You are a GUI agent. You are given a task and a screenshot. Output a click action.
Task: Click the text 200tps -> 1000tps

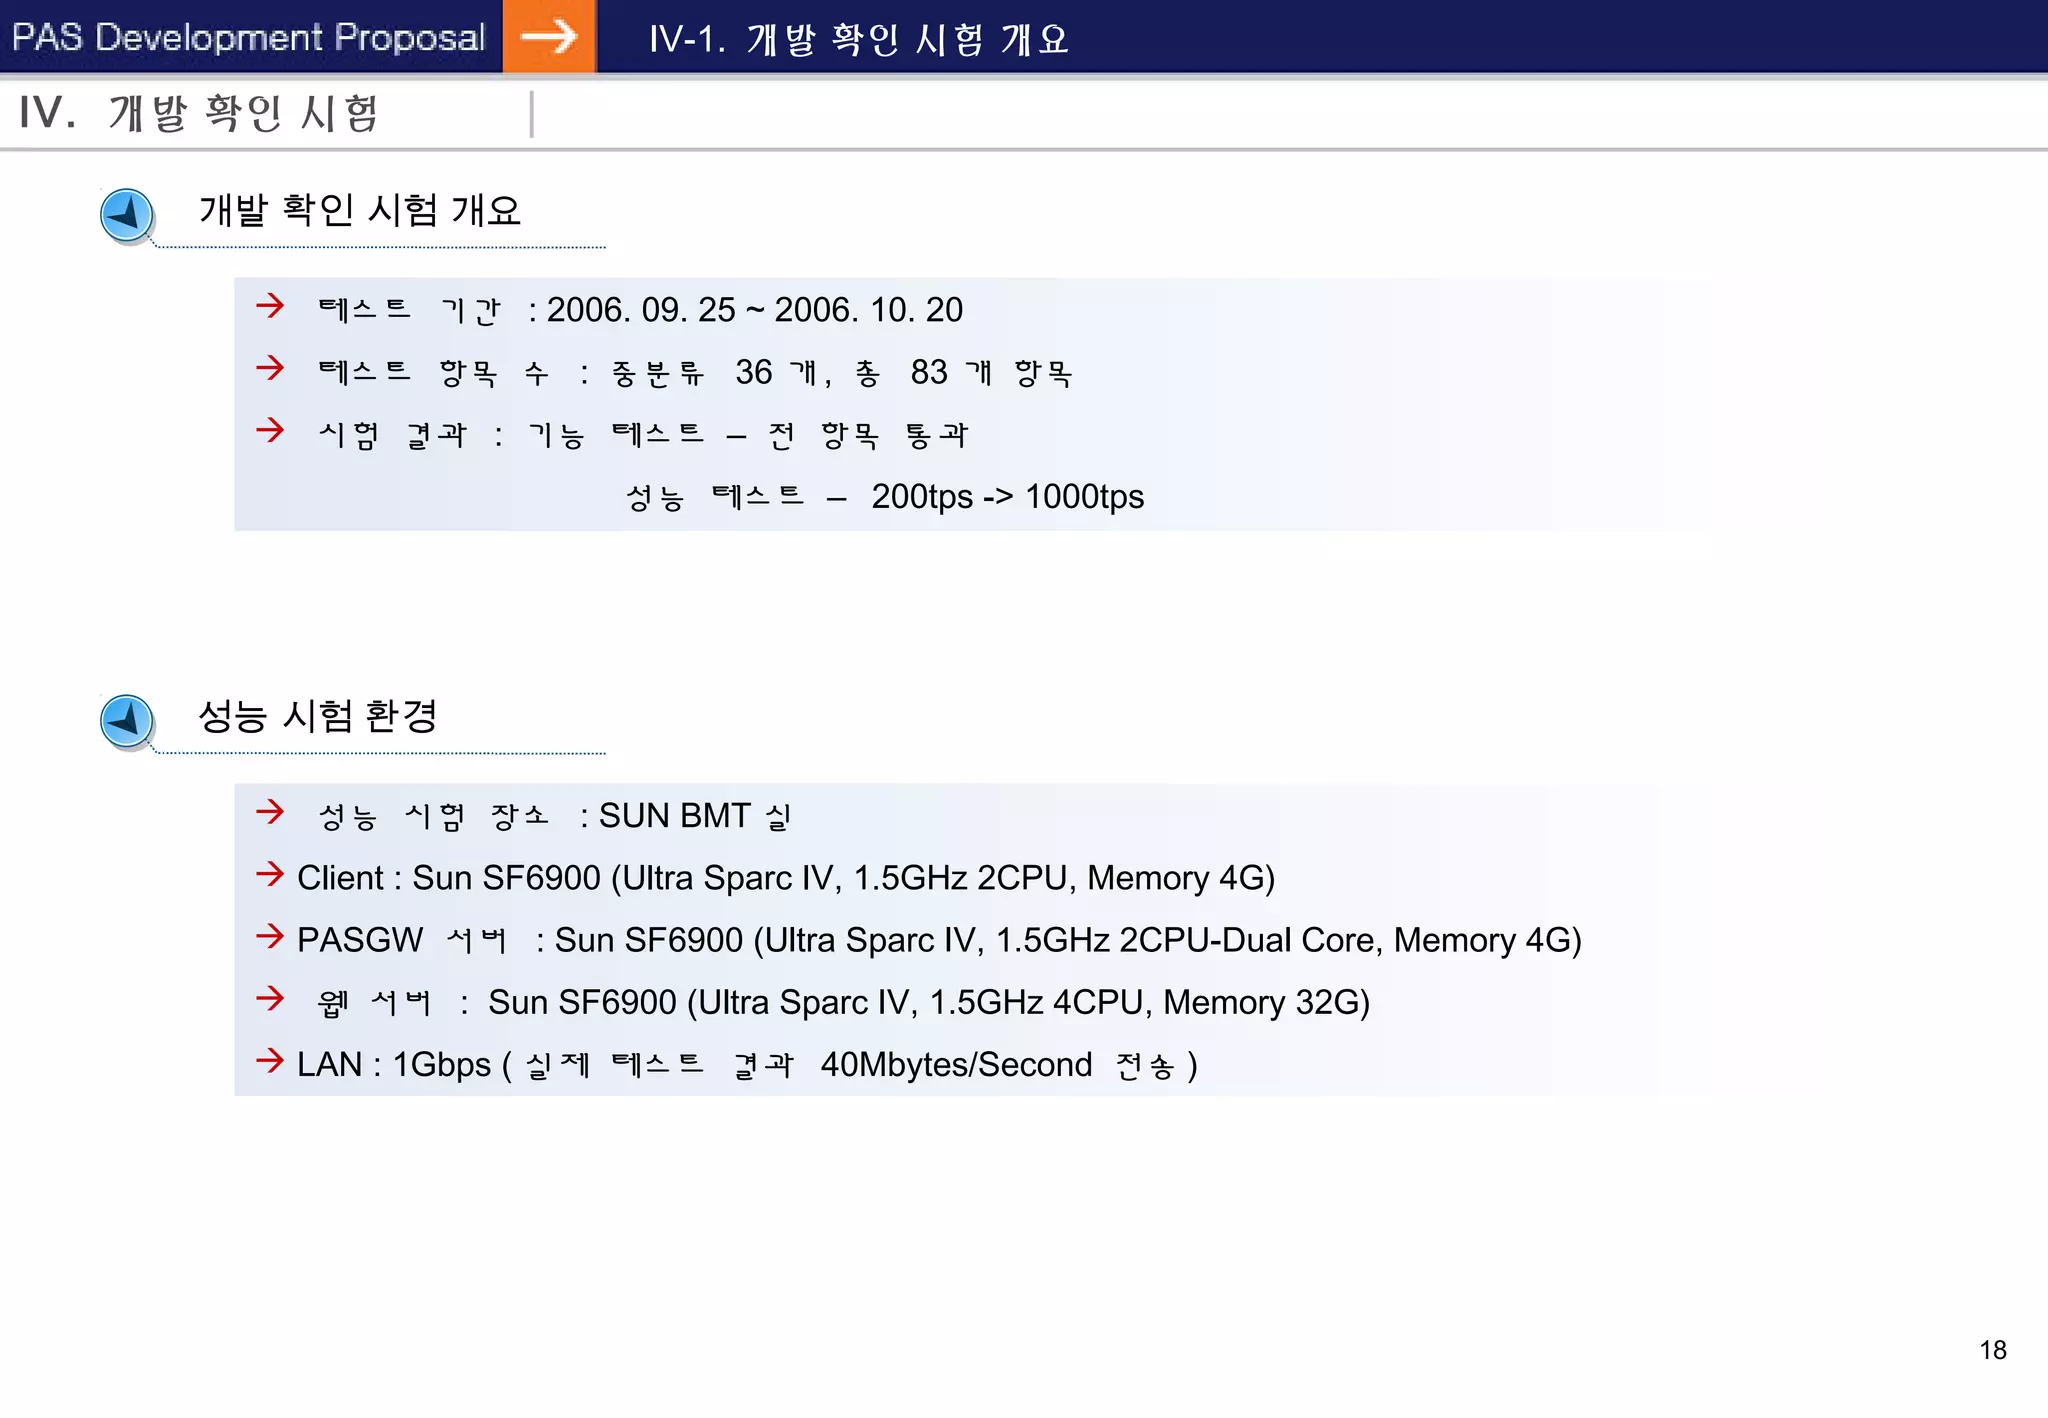pyautogui.click(x=1007, y=497)
